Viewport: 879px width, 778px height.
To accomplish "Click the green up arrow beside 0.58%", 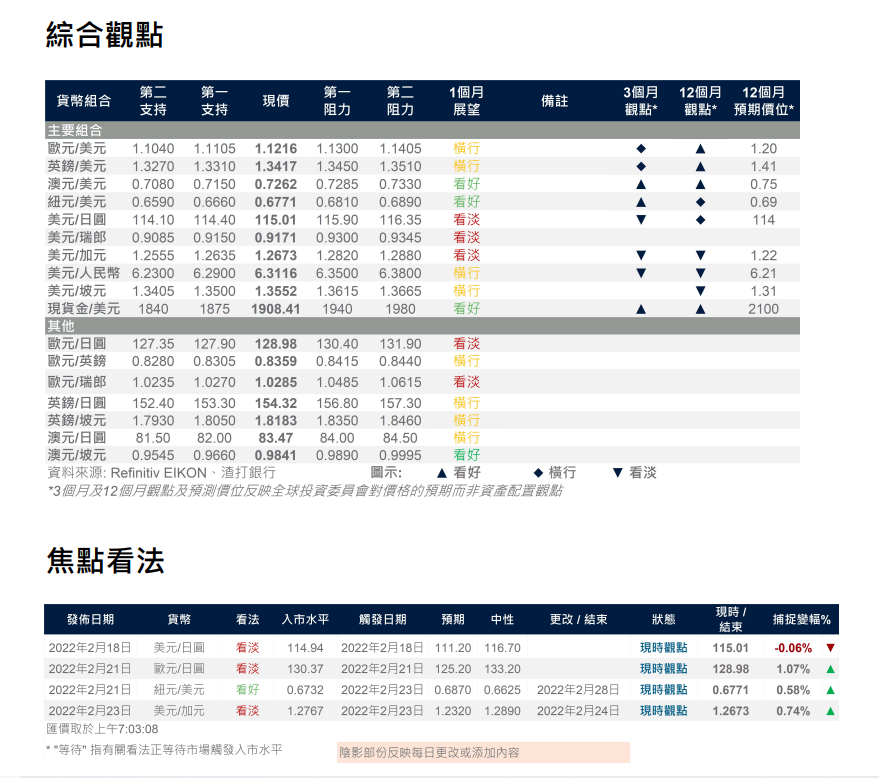I will pyautogui.click(x=831, y=690).
